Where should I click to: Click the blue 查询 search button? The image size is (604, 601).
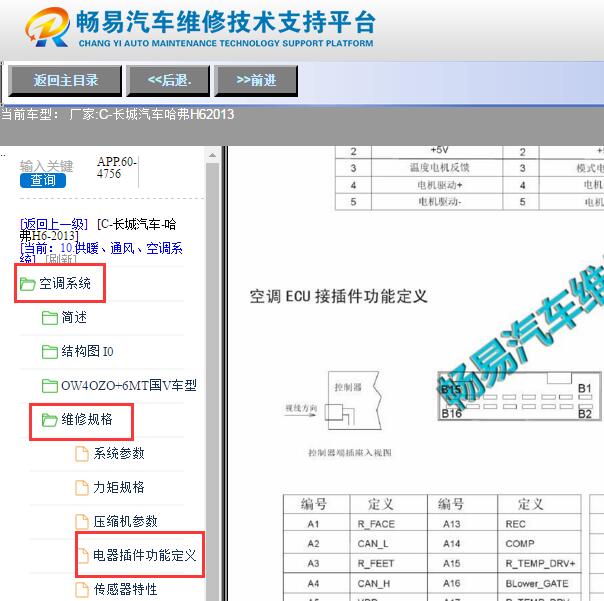[43, 180]
